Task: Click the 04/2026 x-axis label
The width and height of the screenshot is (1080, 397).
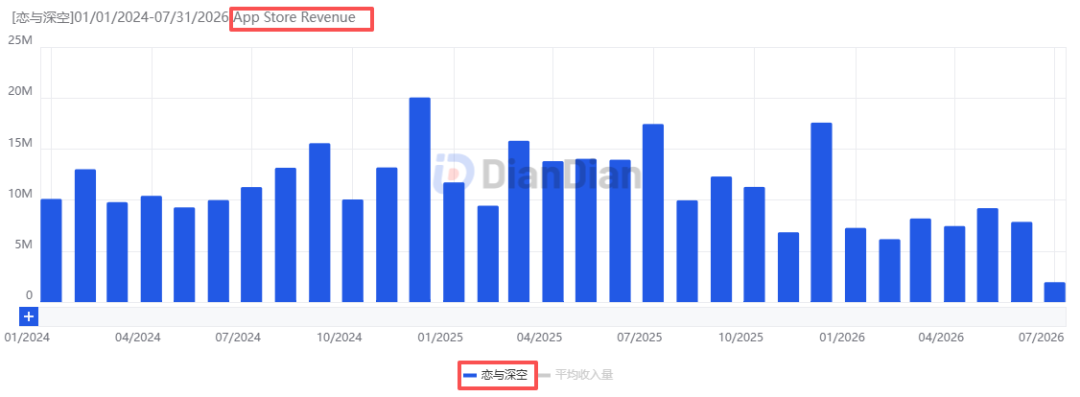Action: tap(941, 338)
